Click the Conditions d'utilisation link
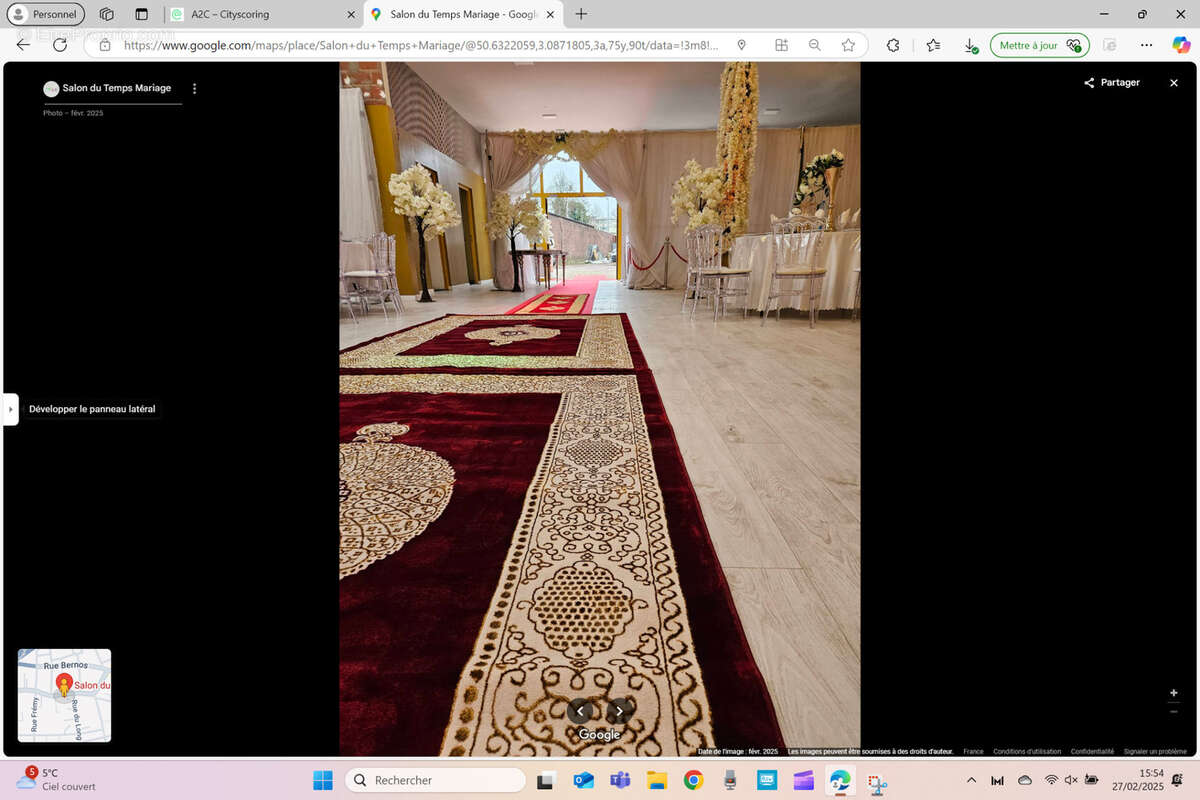Image resolution: width=1200 pixels, height=800 pixels. pos(1027,751)
